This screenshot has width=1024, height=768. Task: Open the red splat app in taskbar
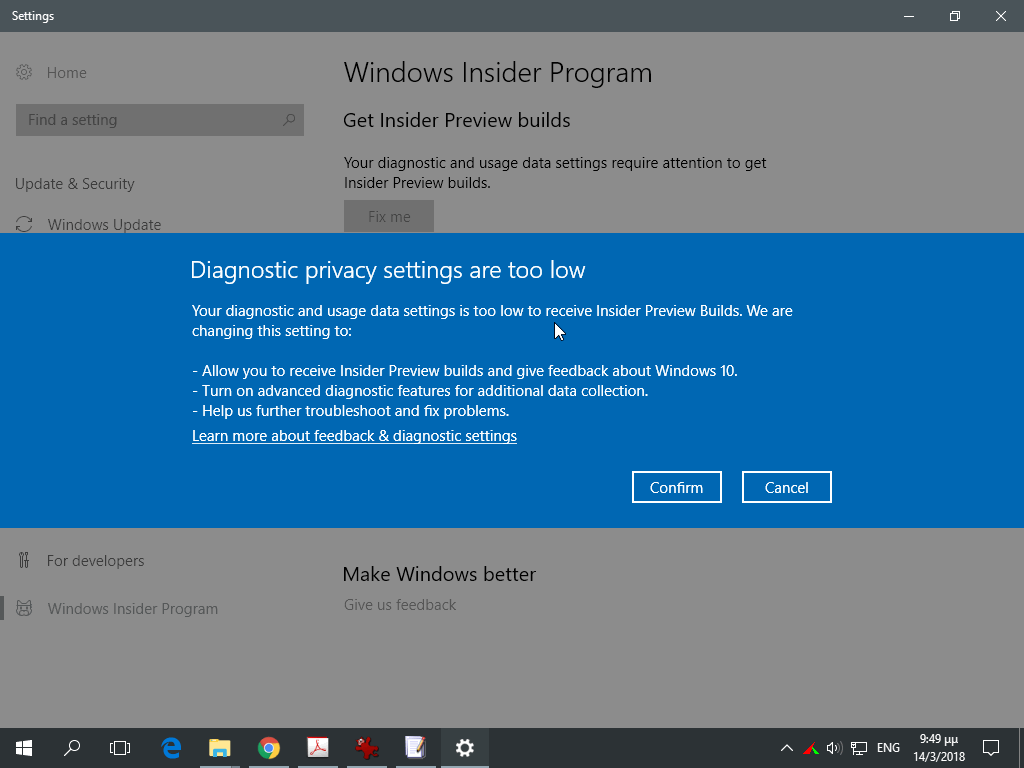pyautogui.click(x=367, y=748)
